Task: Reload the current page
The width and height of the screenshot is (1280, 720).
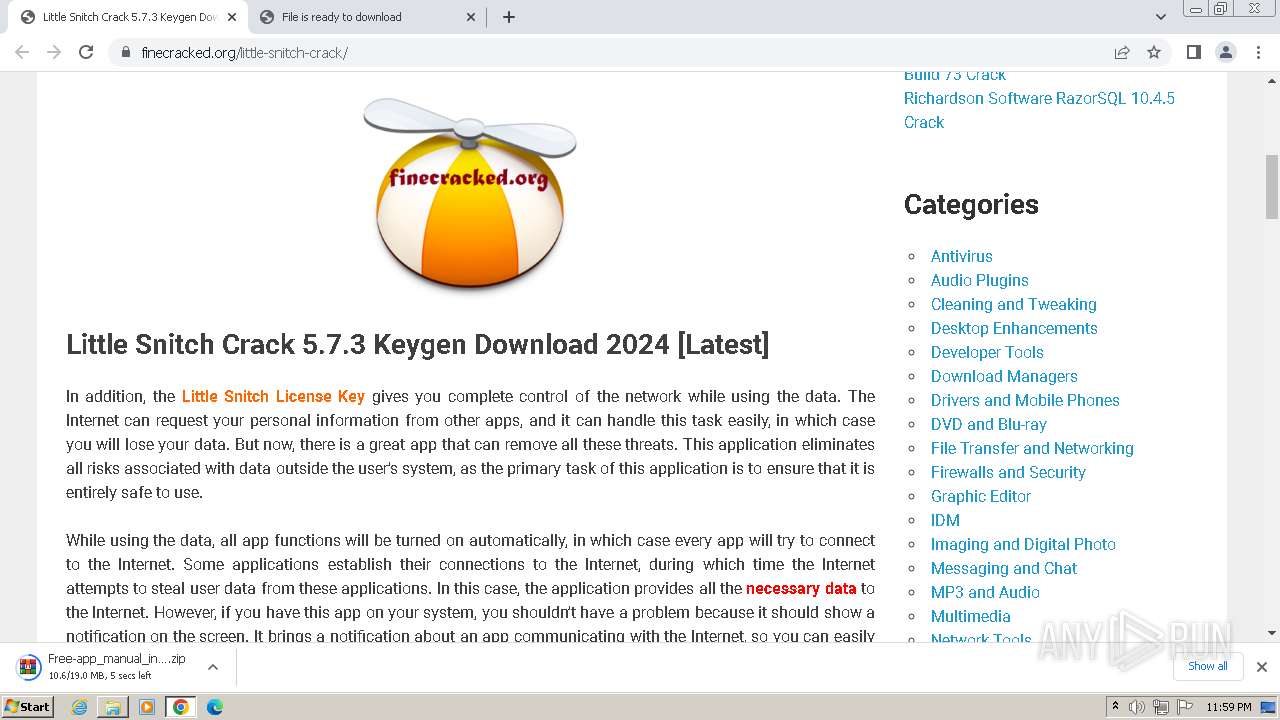Action: (x=86, y=52)
